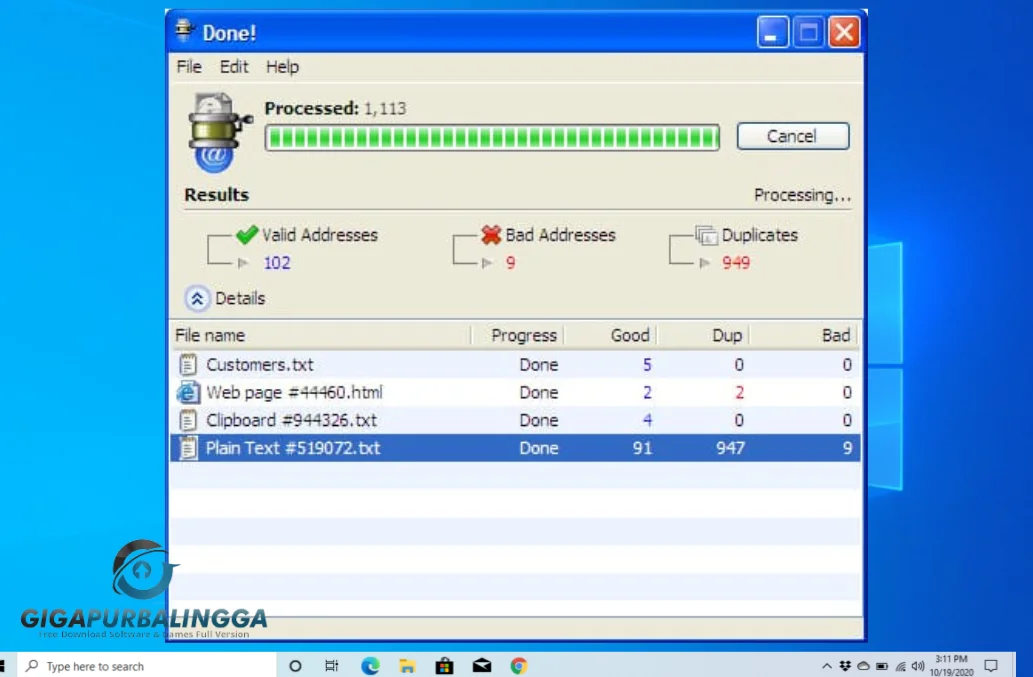Sort by File name column header

click(321, 335)
